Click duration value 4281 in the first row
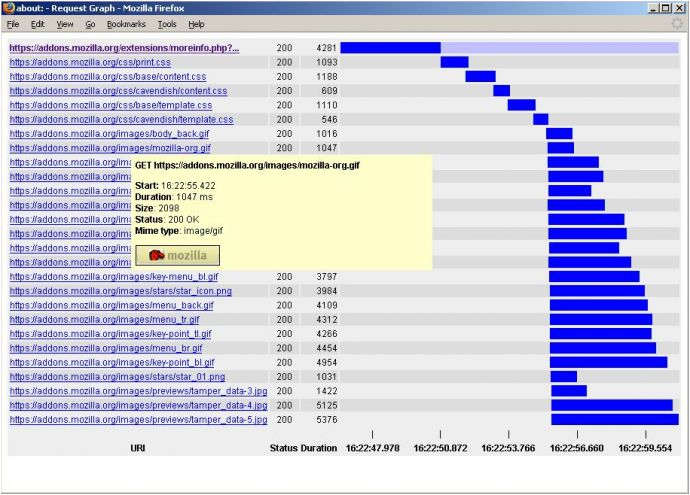 (327, 48)
